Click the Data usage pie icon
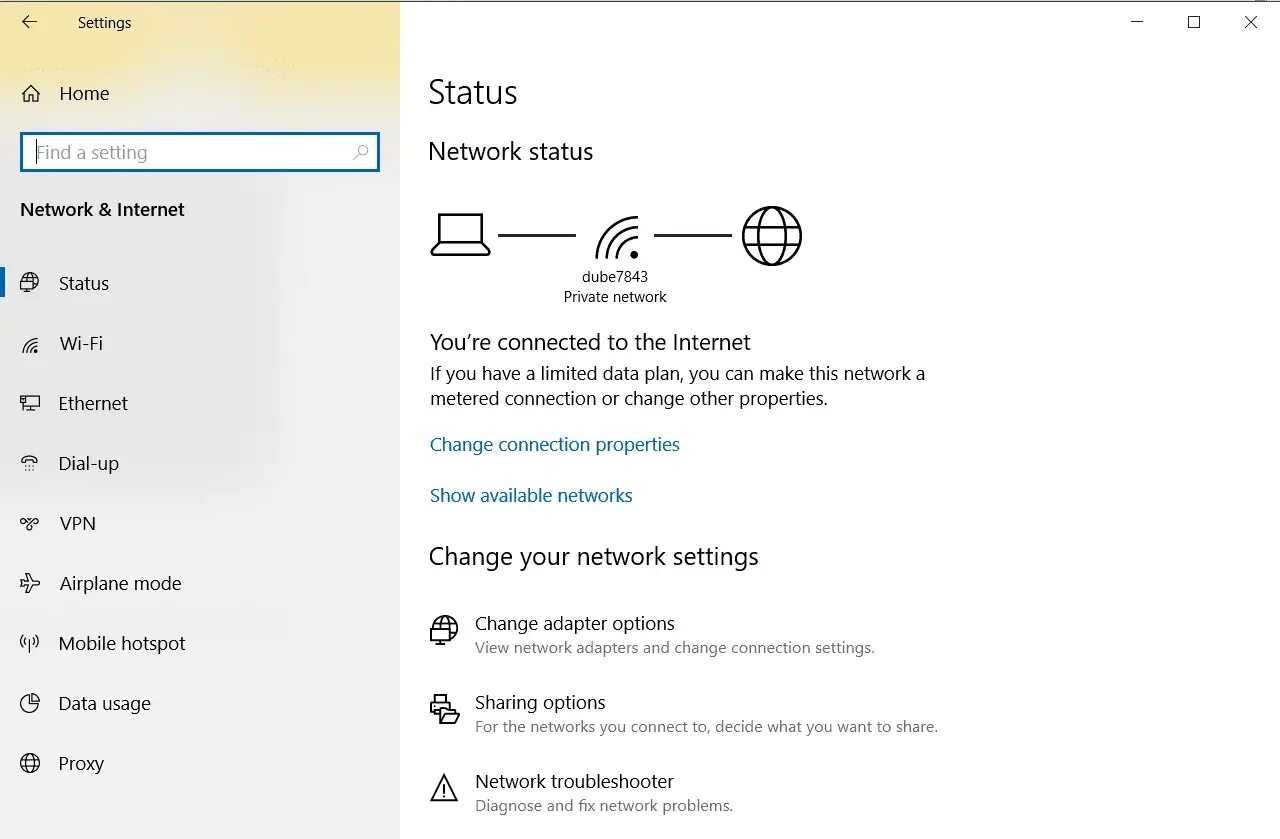Image resolution: width=1280 pixels, height=839 pixels. [x=30, y=704]
